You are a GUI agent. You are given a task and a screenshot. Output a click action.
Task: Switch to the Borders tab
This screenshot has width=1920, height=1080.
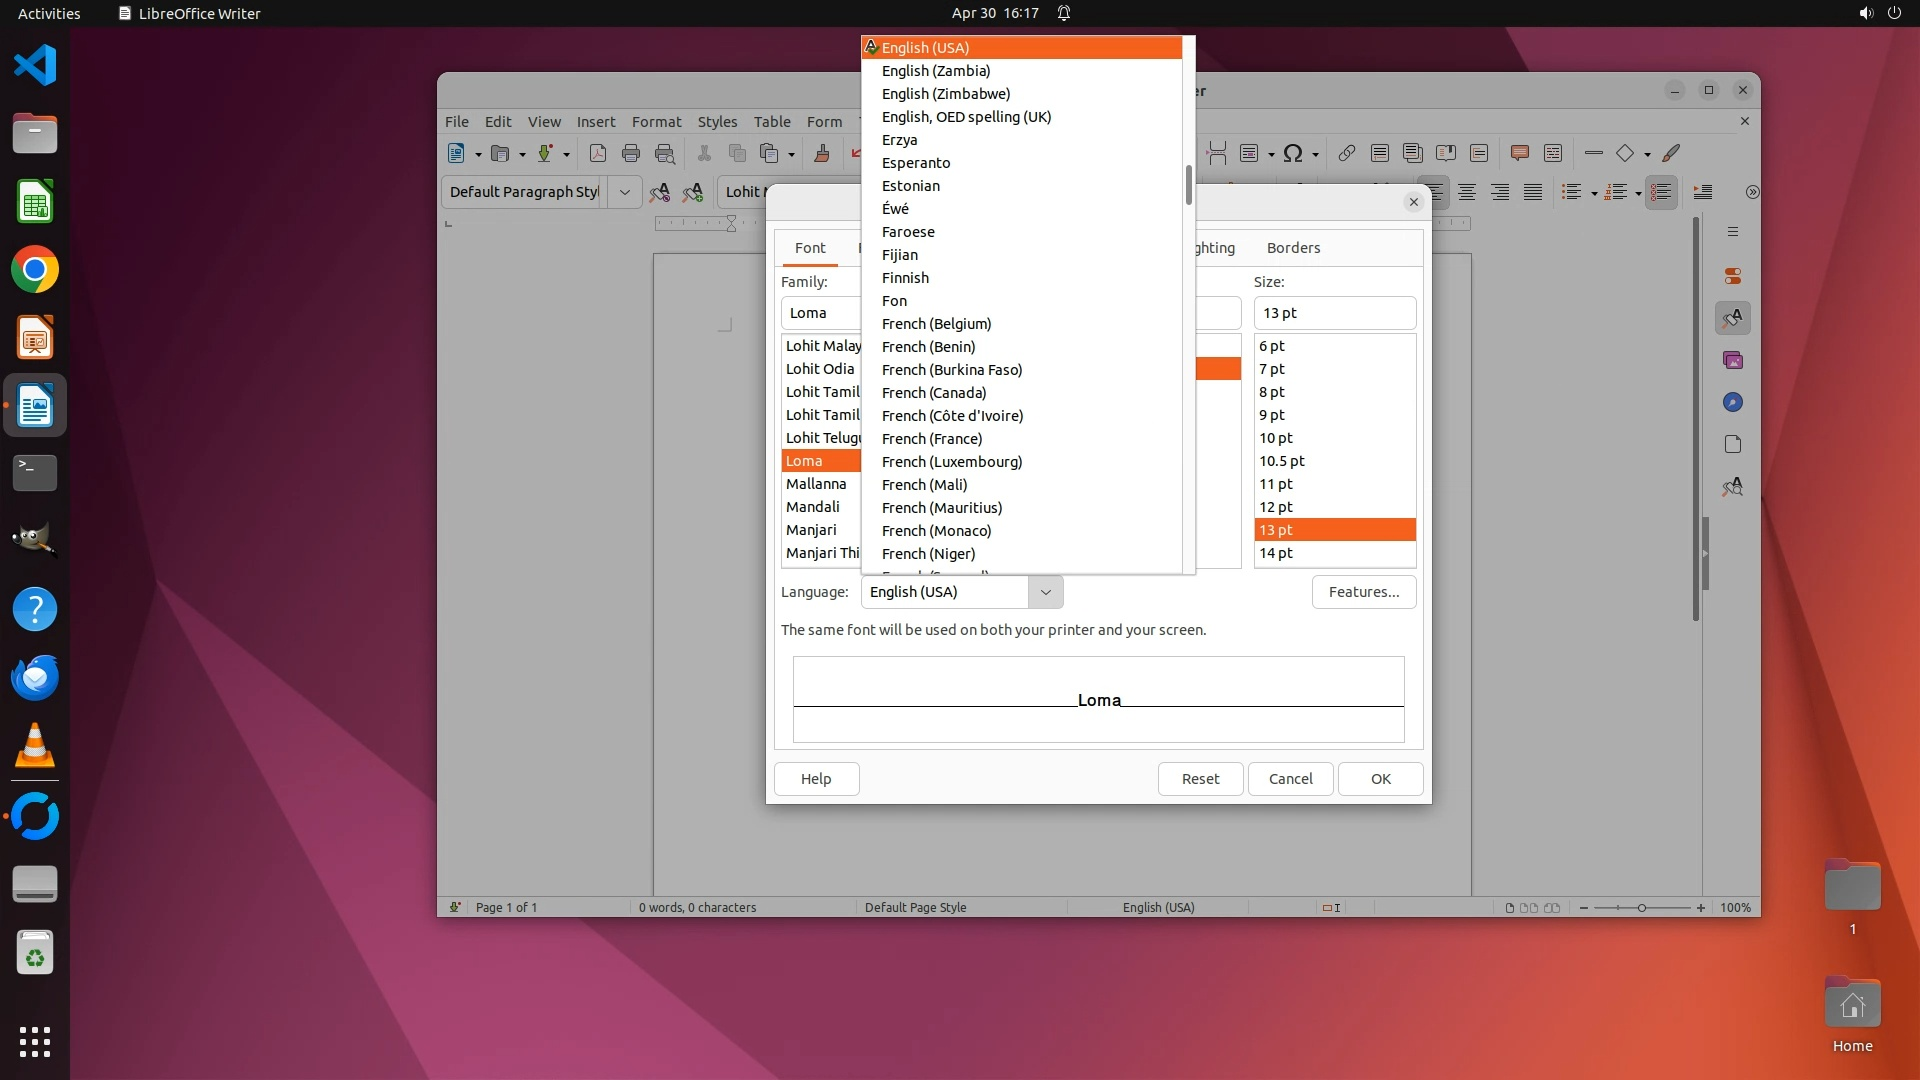(x=1293, y=248)
